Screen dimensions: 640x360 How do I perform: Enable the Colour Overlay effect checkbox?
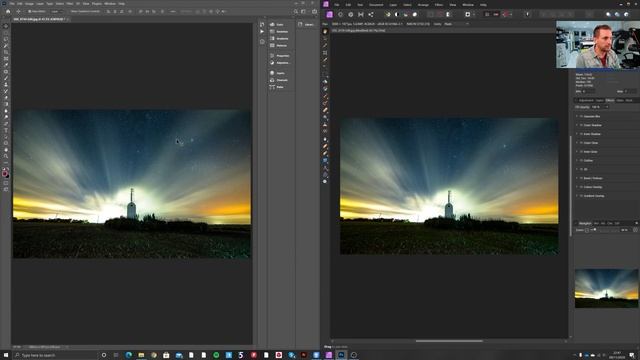point(581,187)
